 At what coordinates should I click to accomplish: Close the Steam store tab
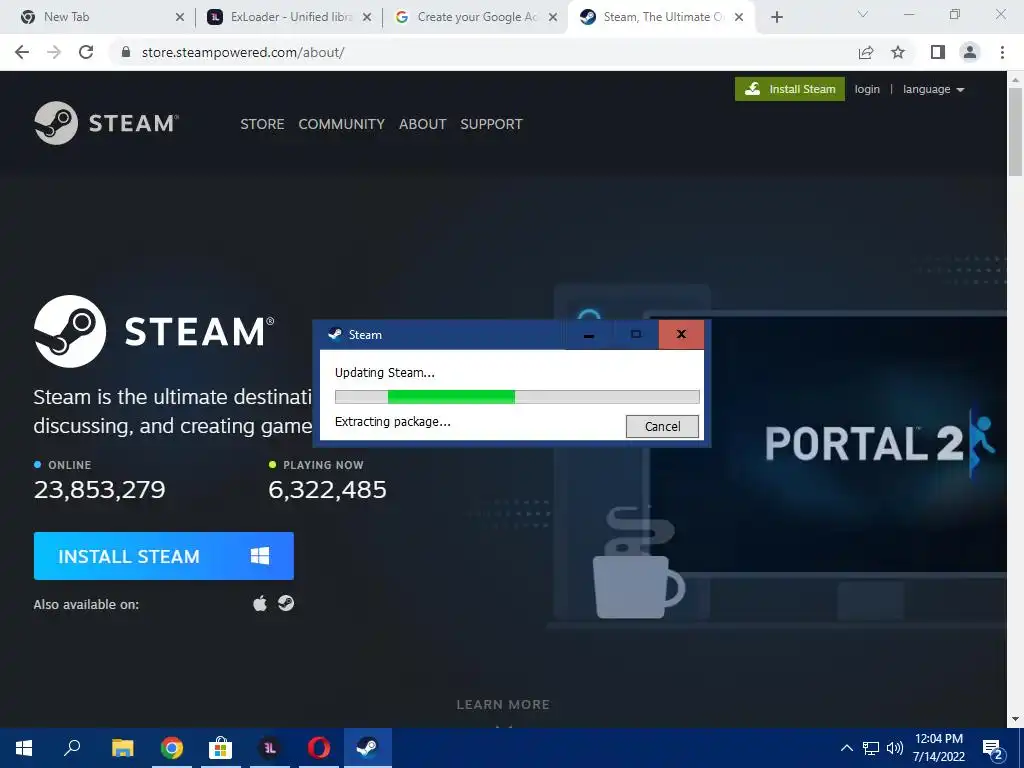[x=739, y=17]
